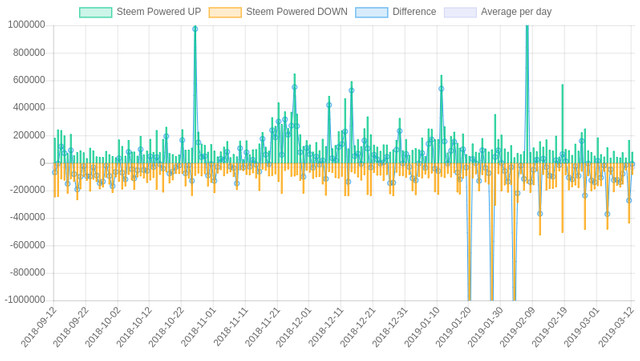Click the 2018-10-02 date label
The height and width of the screenshot is (361, 640).
click(x=102, y=327)
